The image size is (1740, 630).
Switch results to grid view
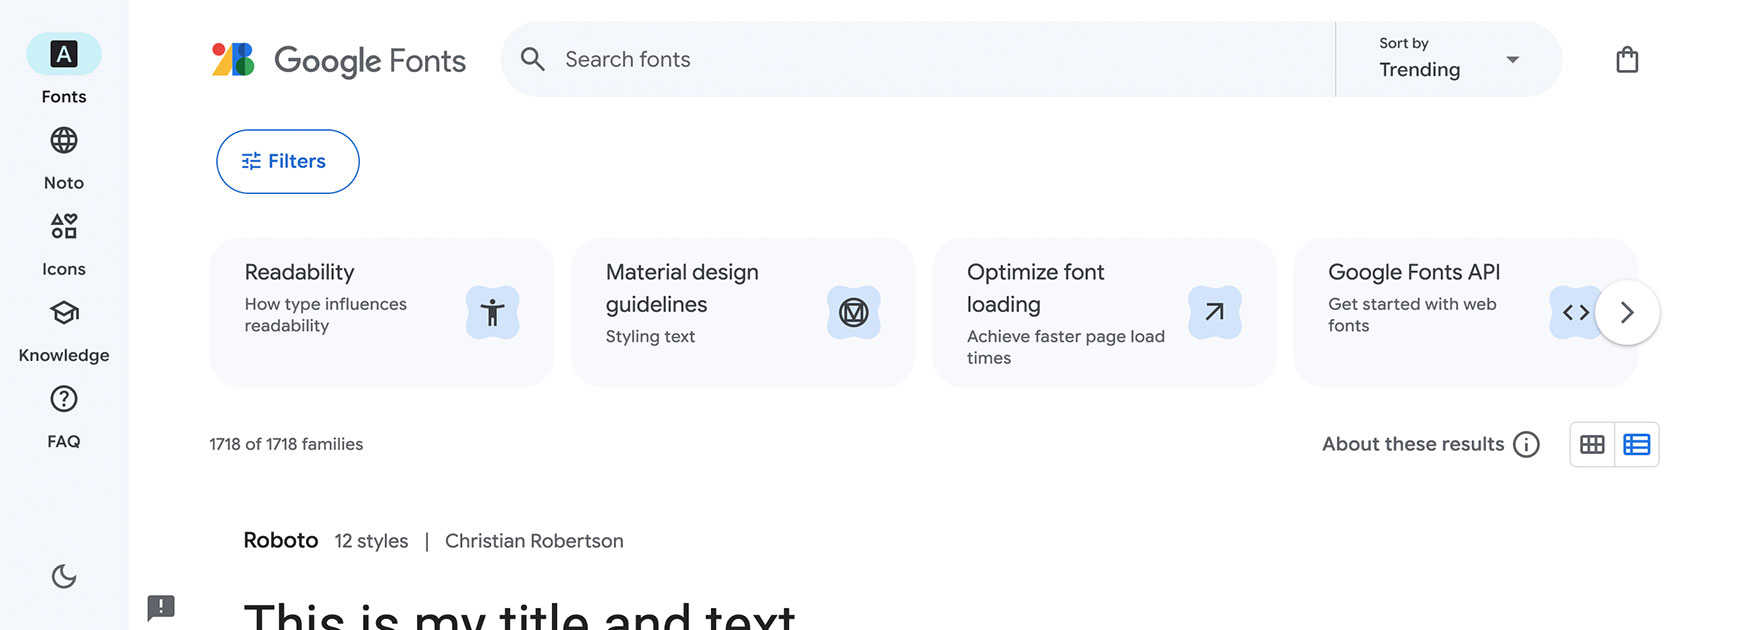(1592, 444)
